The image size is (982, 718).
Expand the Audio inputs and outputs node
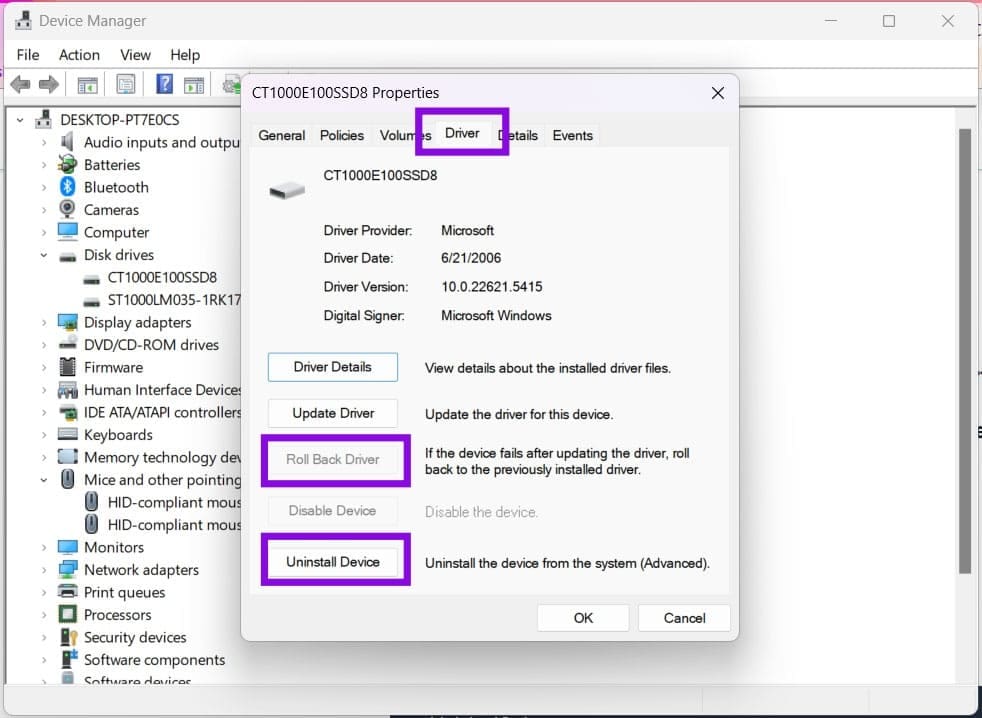[44, 142]
